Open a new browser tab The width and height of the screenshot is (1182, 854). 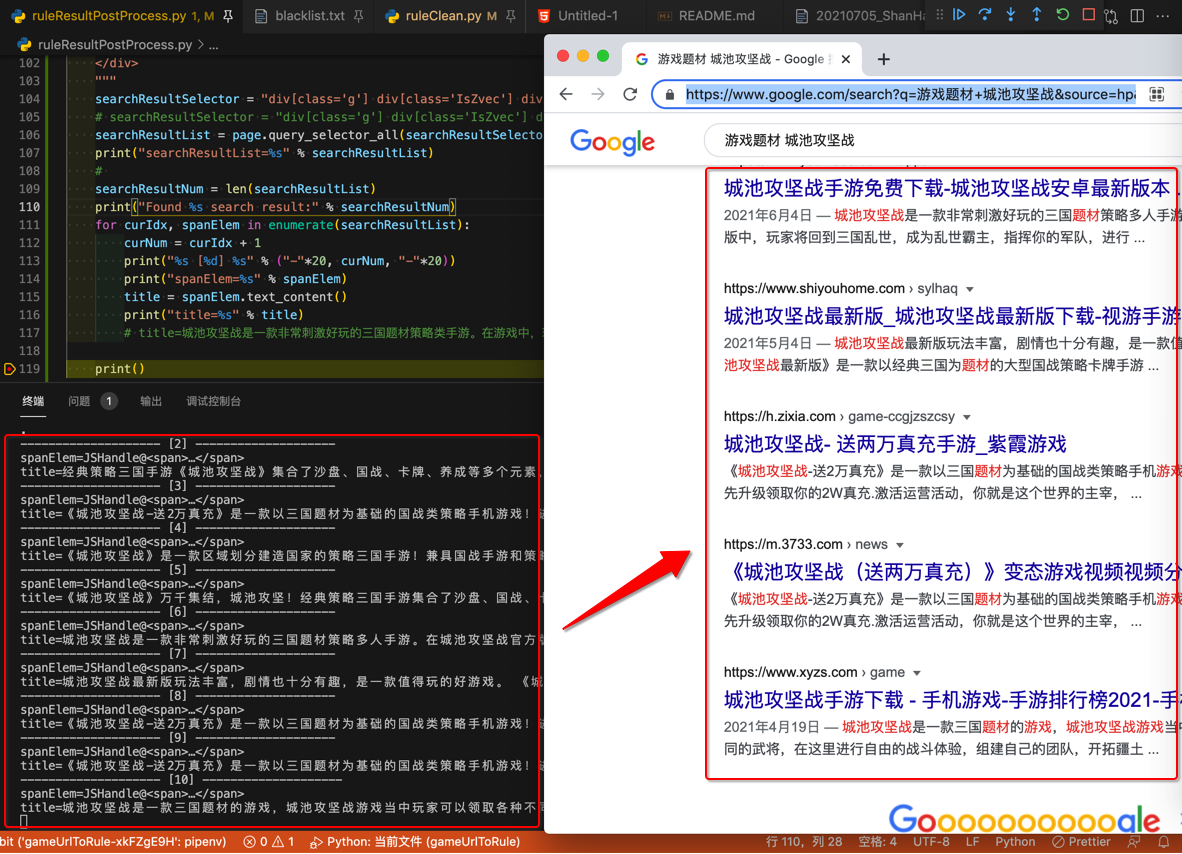pyautogui.click(x=883, y=59)
